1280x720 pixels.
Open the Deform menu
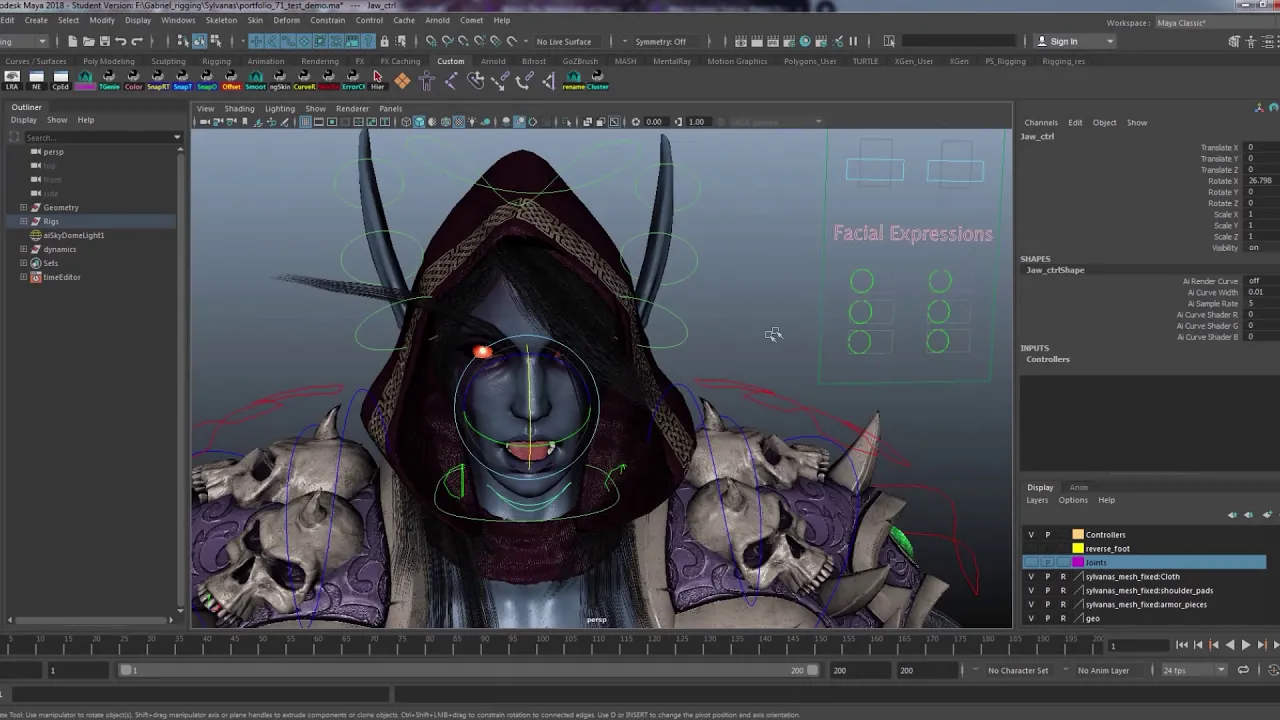(x=286, y=20)
